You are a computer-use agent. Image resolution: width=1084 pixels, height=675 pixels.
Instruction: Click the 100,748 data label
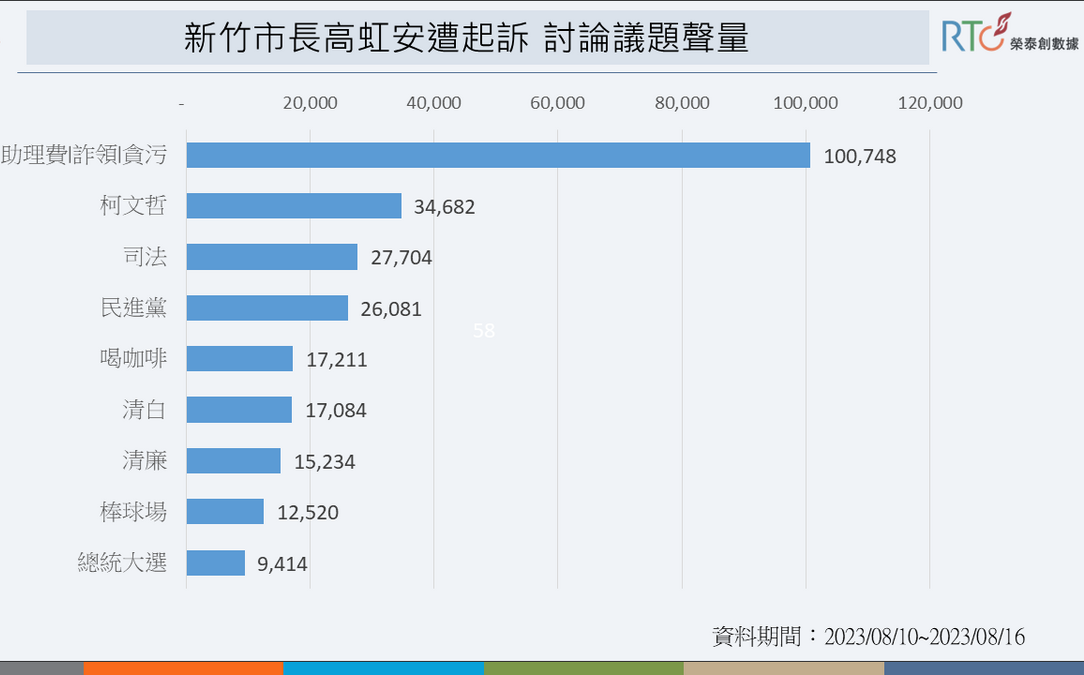860,156
